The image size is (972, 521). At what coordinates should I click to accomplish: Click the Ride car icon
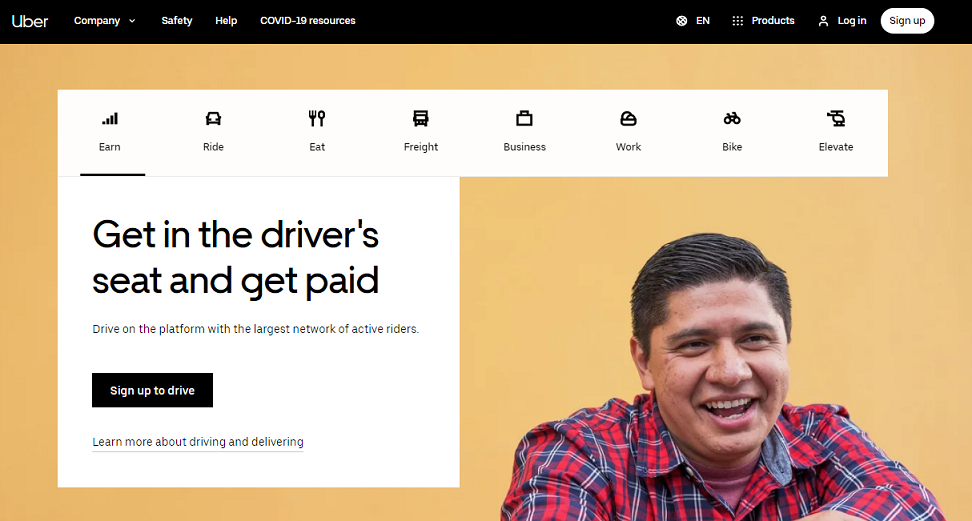(x=213, y=118)
